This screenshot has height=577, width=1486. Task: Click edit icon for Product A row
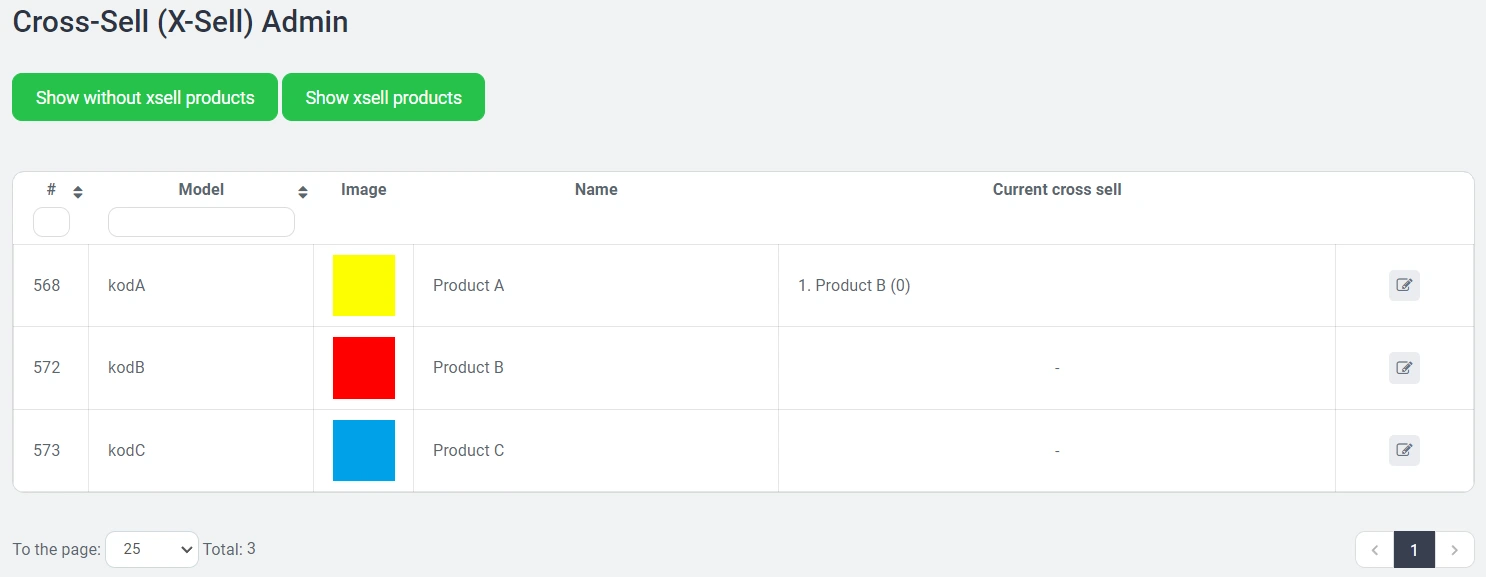click(x=1404, y=285)
